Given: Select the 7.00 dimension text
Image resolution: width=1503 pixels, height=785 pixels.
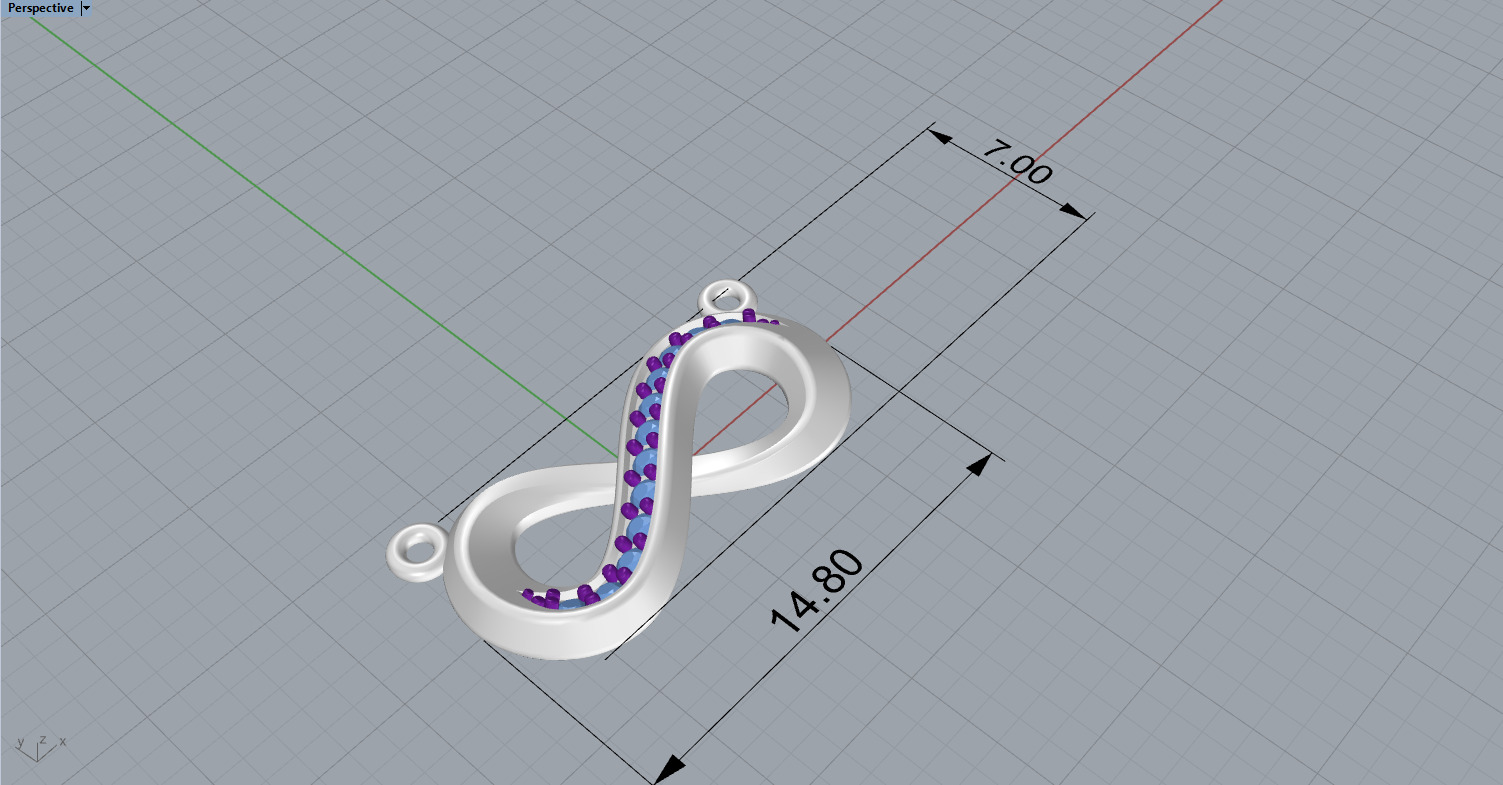Looking at the screenshot, I should 1016,163.
